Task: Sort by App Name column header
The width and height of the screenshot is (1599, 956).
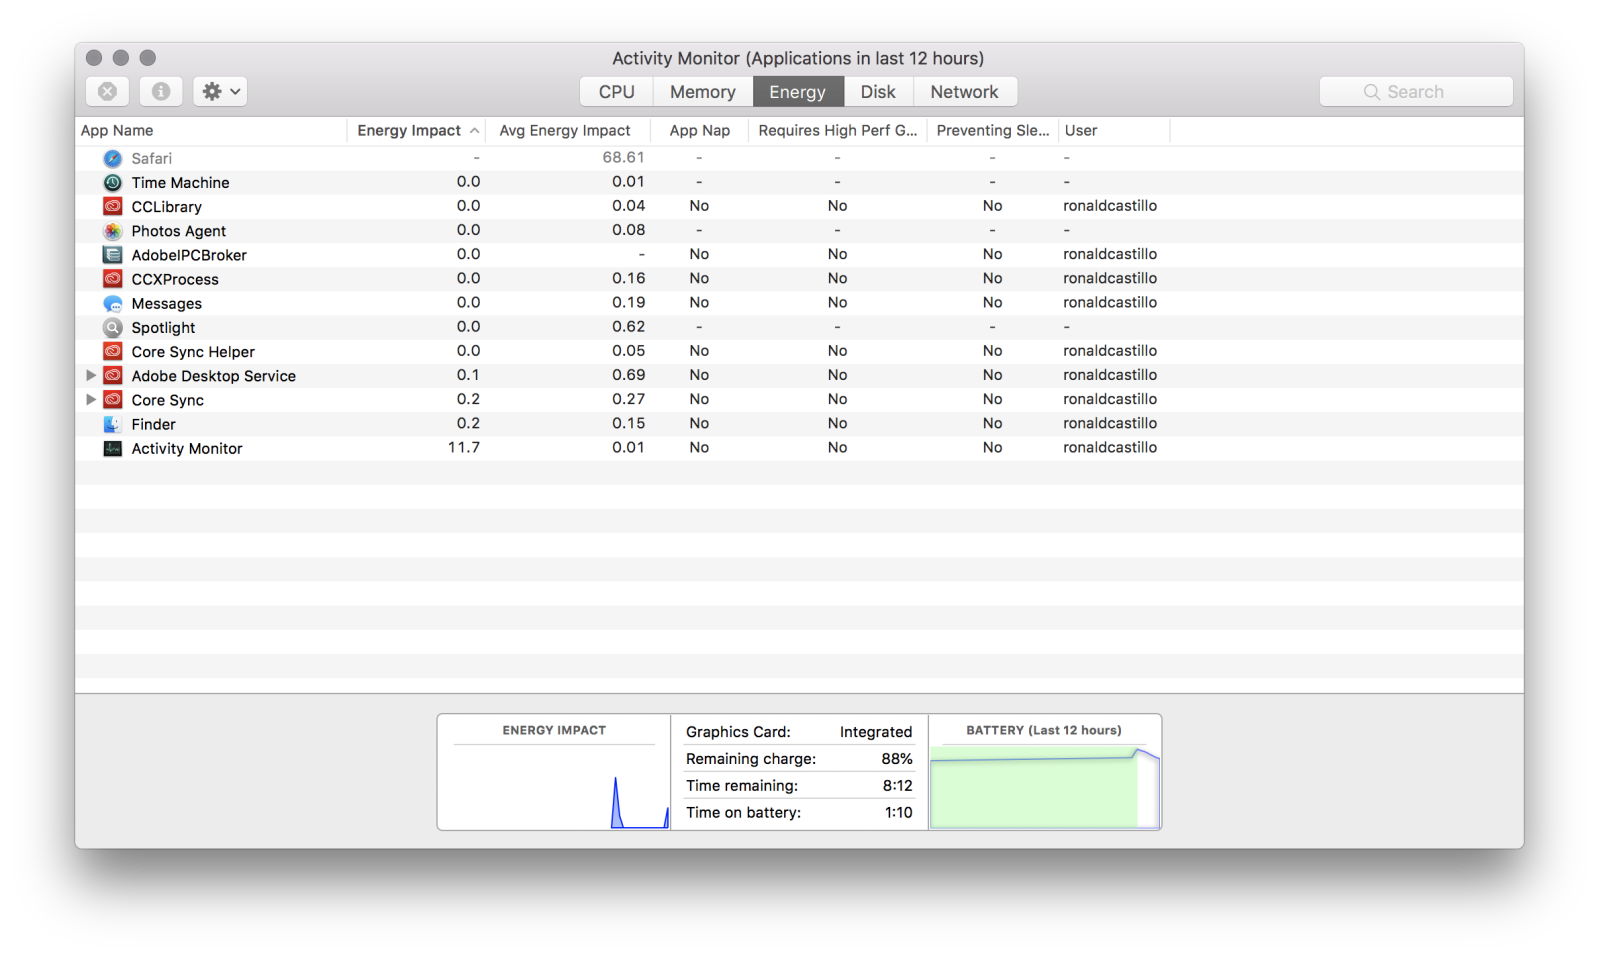Action: (211, 131)
